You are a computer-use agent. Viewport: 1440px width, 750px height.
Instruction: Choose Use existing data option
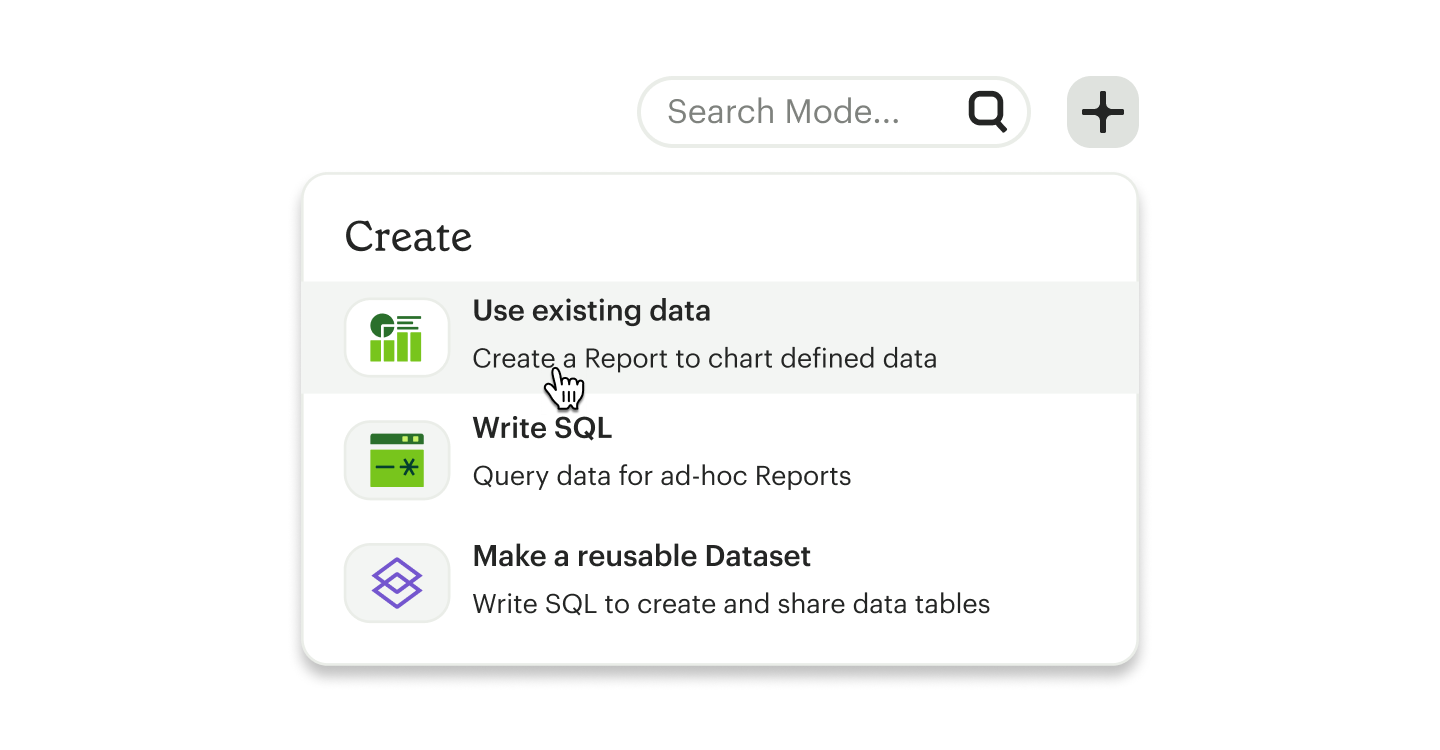[x=591, y=311]
